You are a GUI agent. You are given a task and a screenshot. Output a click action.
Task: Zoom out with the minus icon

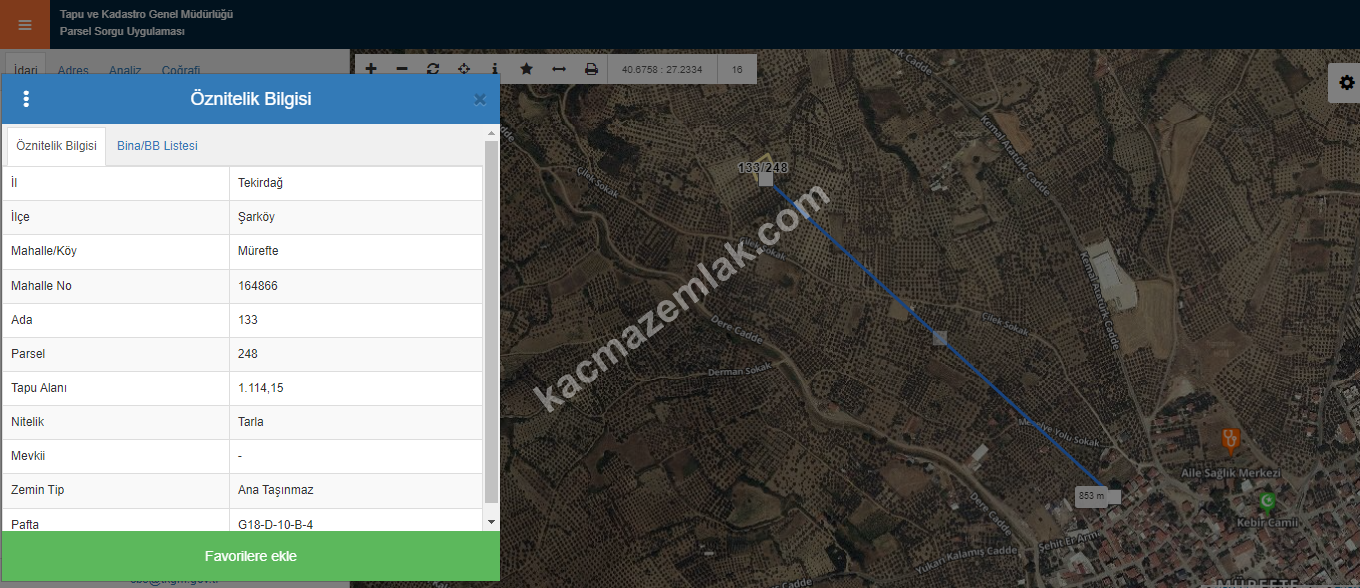click(402, 69)
